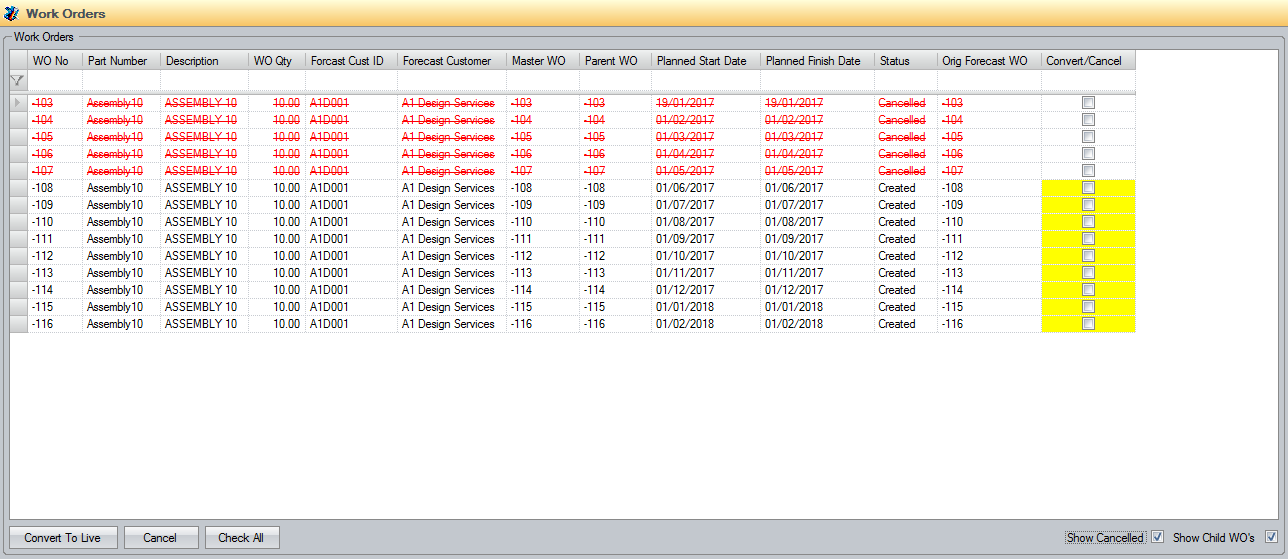Click the Forecast Customer filter cell

pyautogui.click(x=452, y=80)
